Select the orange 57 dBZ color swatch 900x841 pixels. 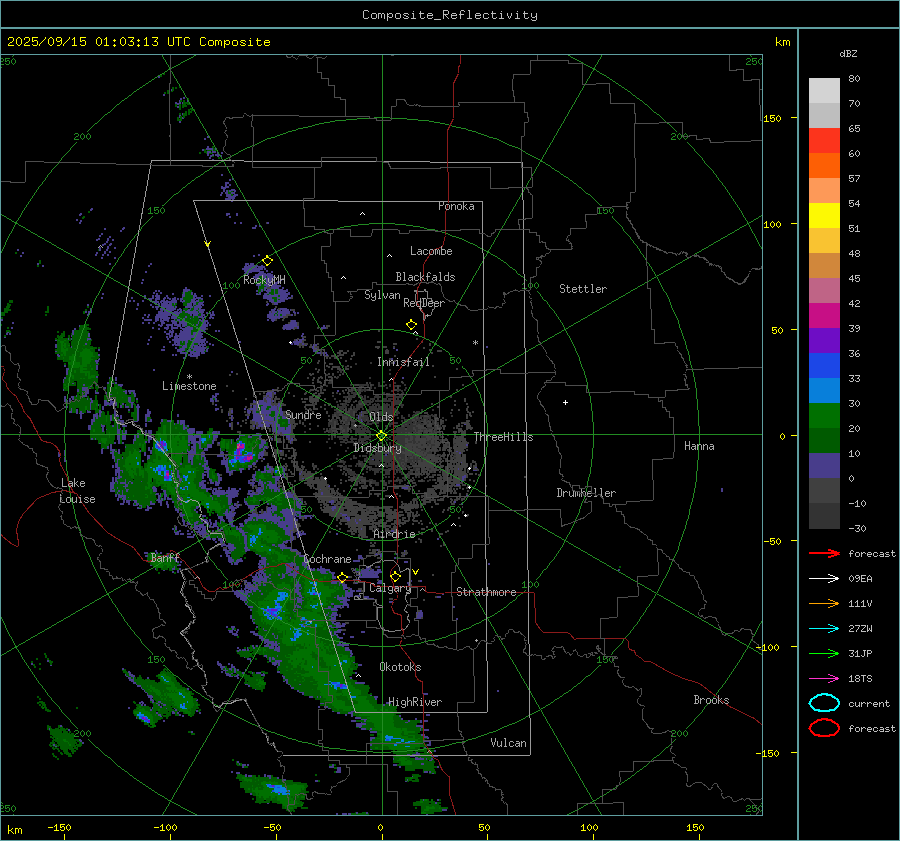pos(824,165)
